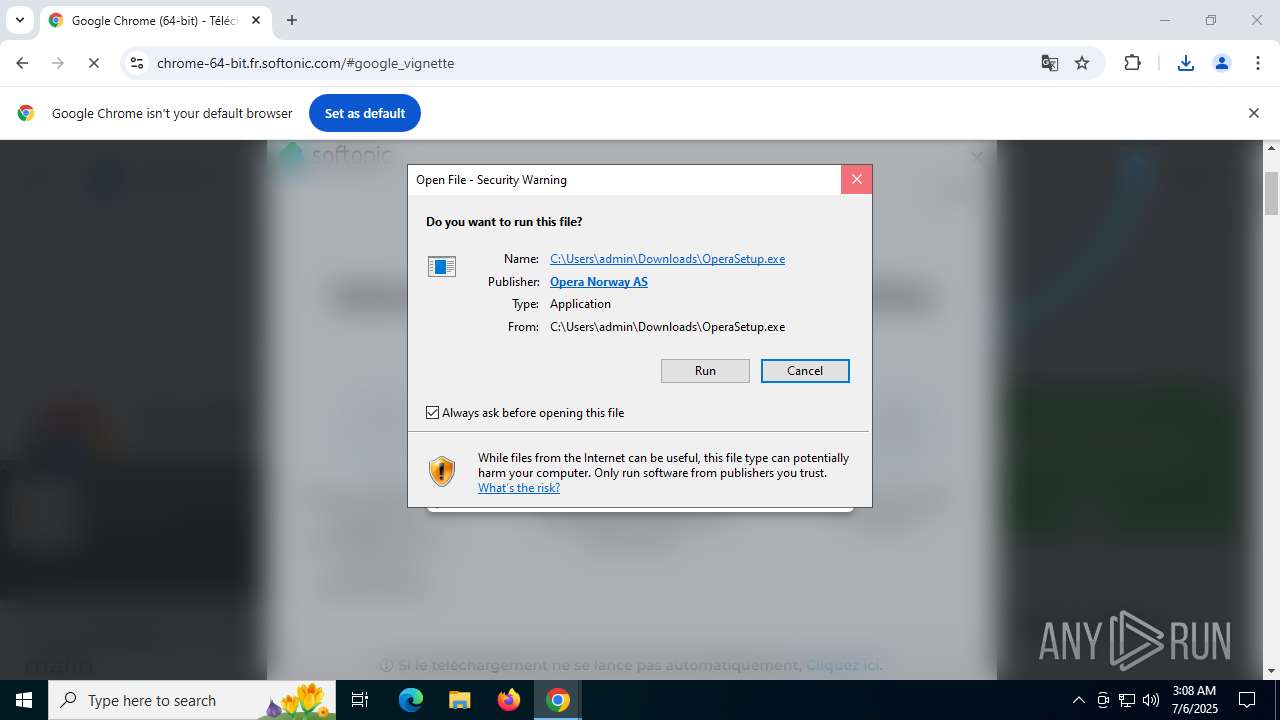
Task: Show Chrome downloads panel
Action: click(x=1185, y=63)
